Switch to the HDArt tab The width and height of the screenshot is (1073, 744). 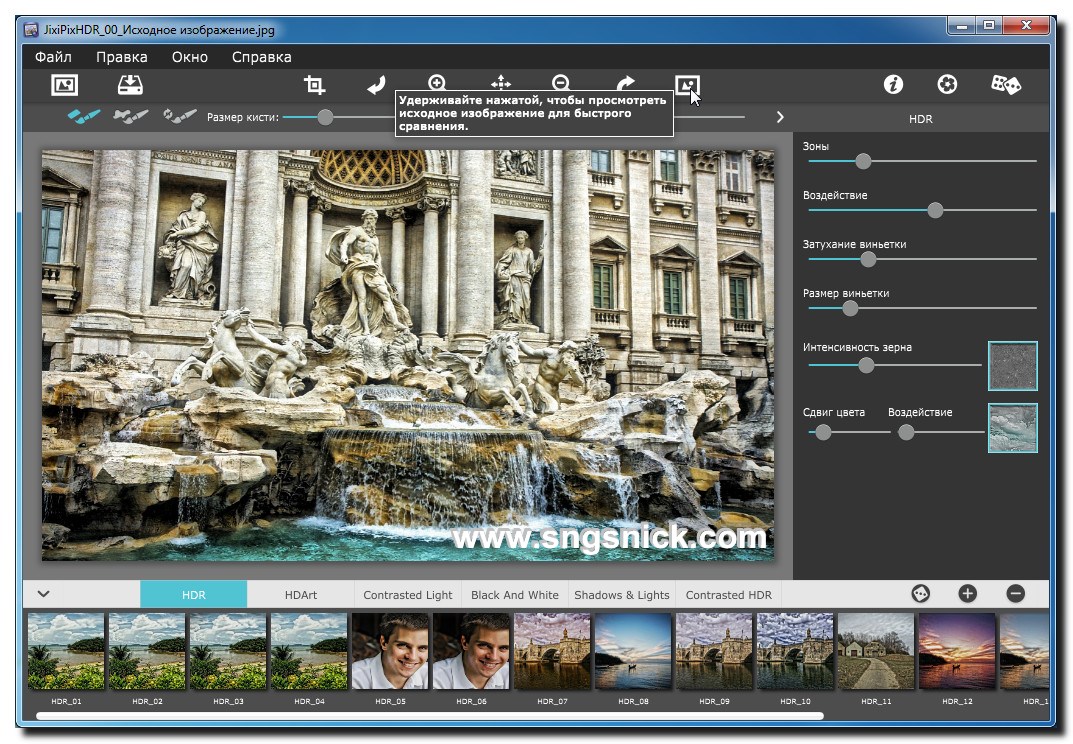301,594
